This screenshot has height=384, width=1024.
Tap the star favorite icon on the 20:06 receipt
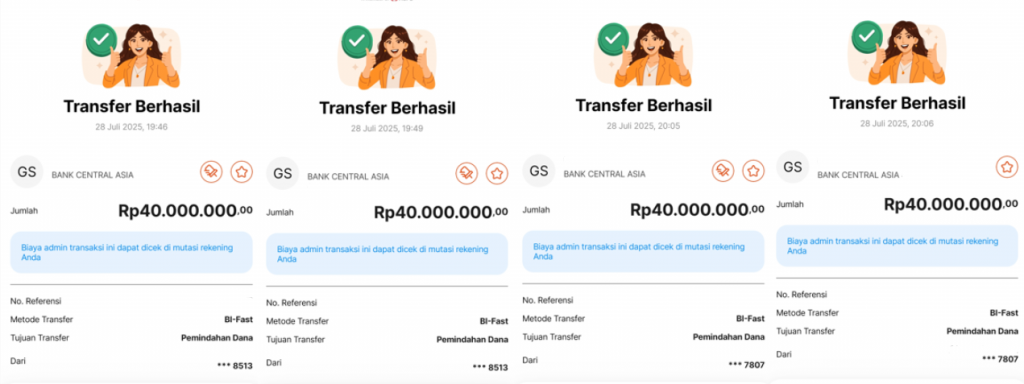click(1007, 167)
